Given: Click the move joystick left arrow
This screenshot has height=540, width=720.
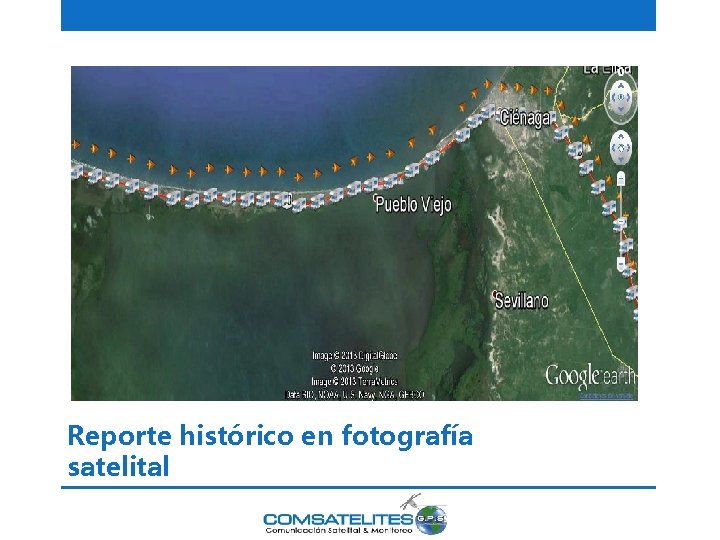Looking at the screenshot, I should (x=613, y=148).
